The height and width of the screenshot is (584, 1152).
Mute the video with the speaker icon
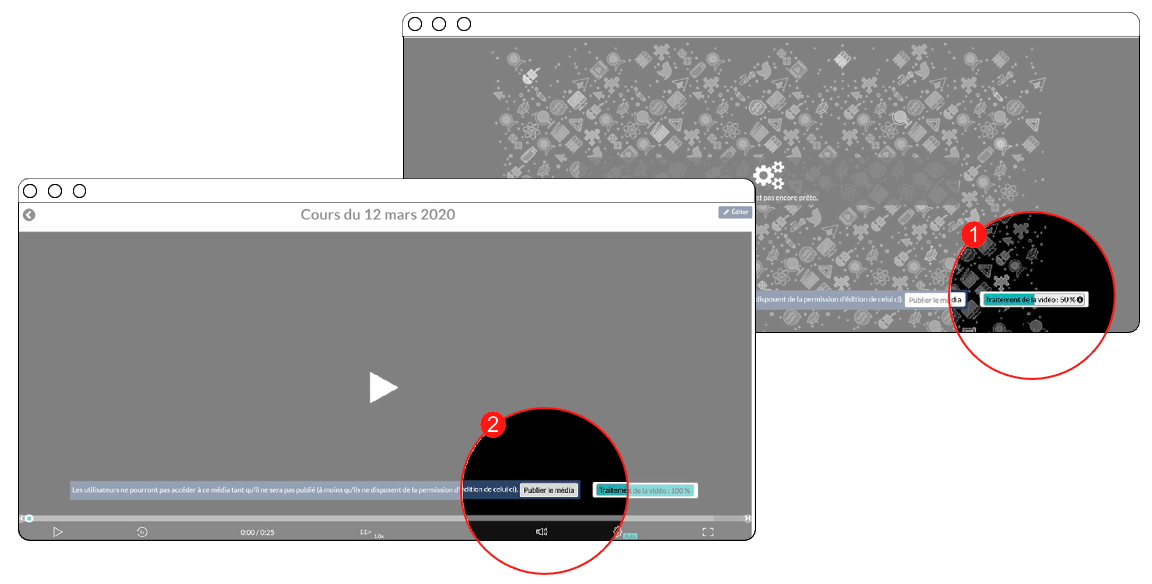pos(541,532)
